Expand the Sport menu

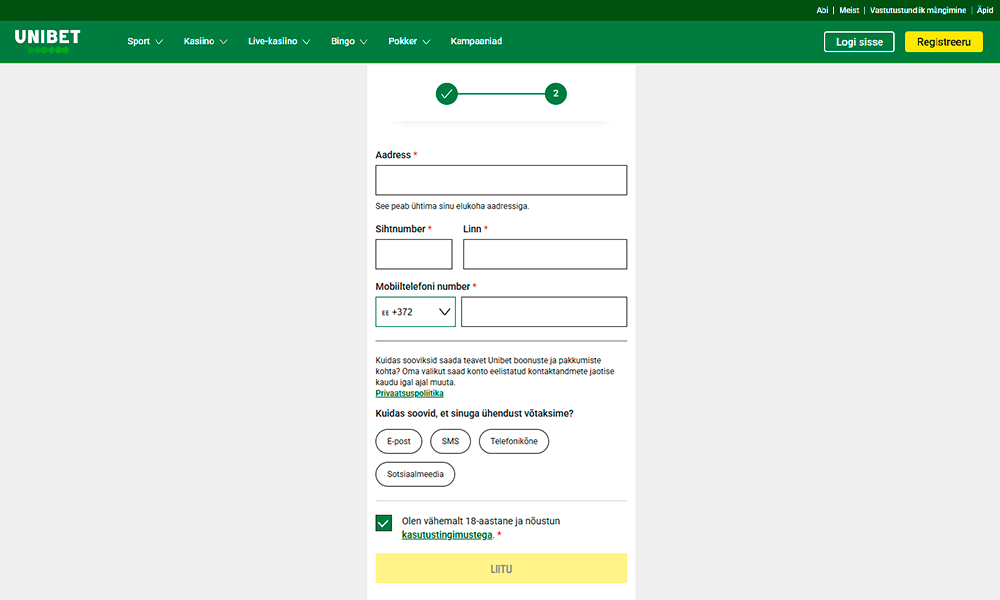[x=145, y=42]
